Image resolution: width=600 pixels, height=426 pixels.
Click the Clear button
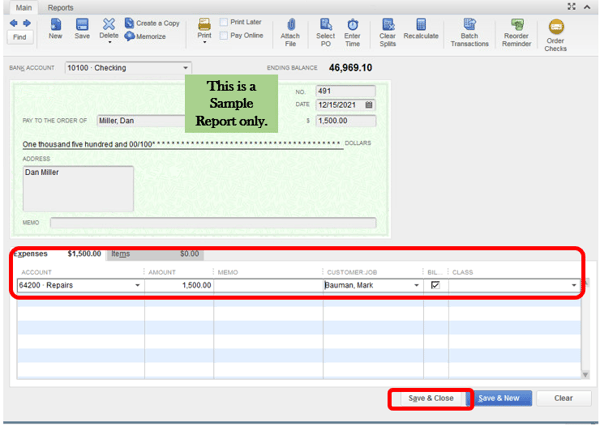point(563,398)
